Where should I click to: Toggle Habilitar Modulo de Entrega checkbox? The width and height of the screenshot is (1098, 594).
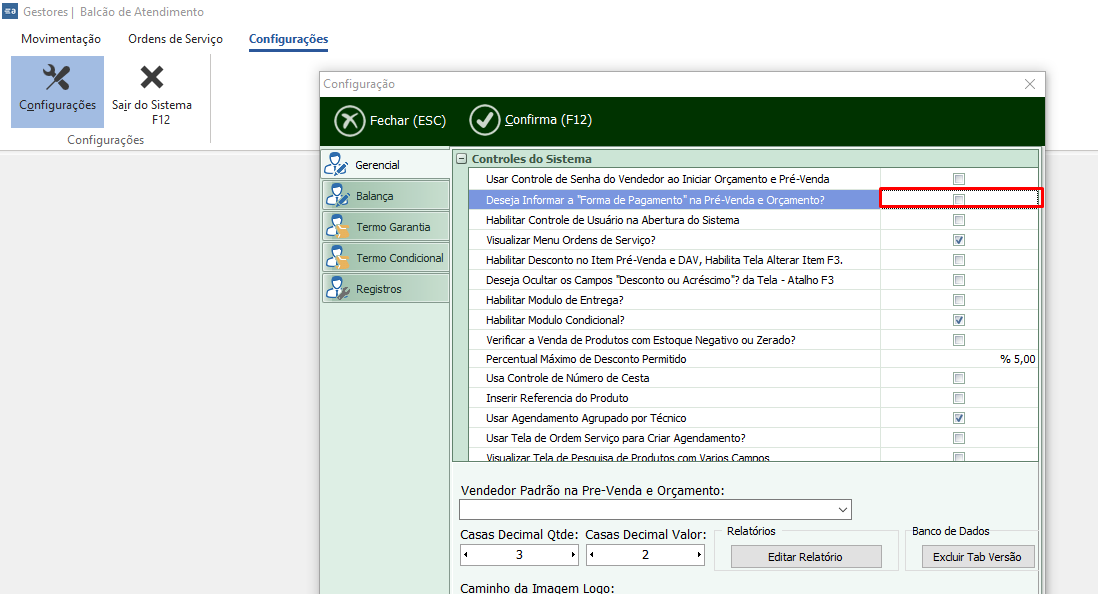coord(959,300)
